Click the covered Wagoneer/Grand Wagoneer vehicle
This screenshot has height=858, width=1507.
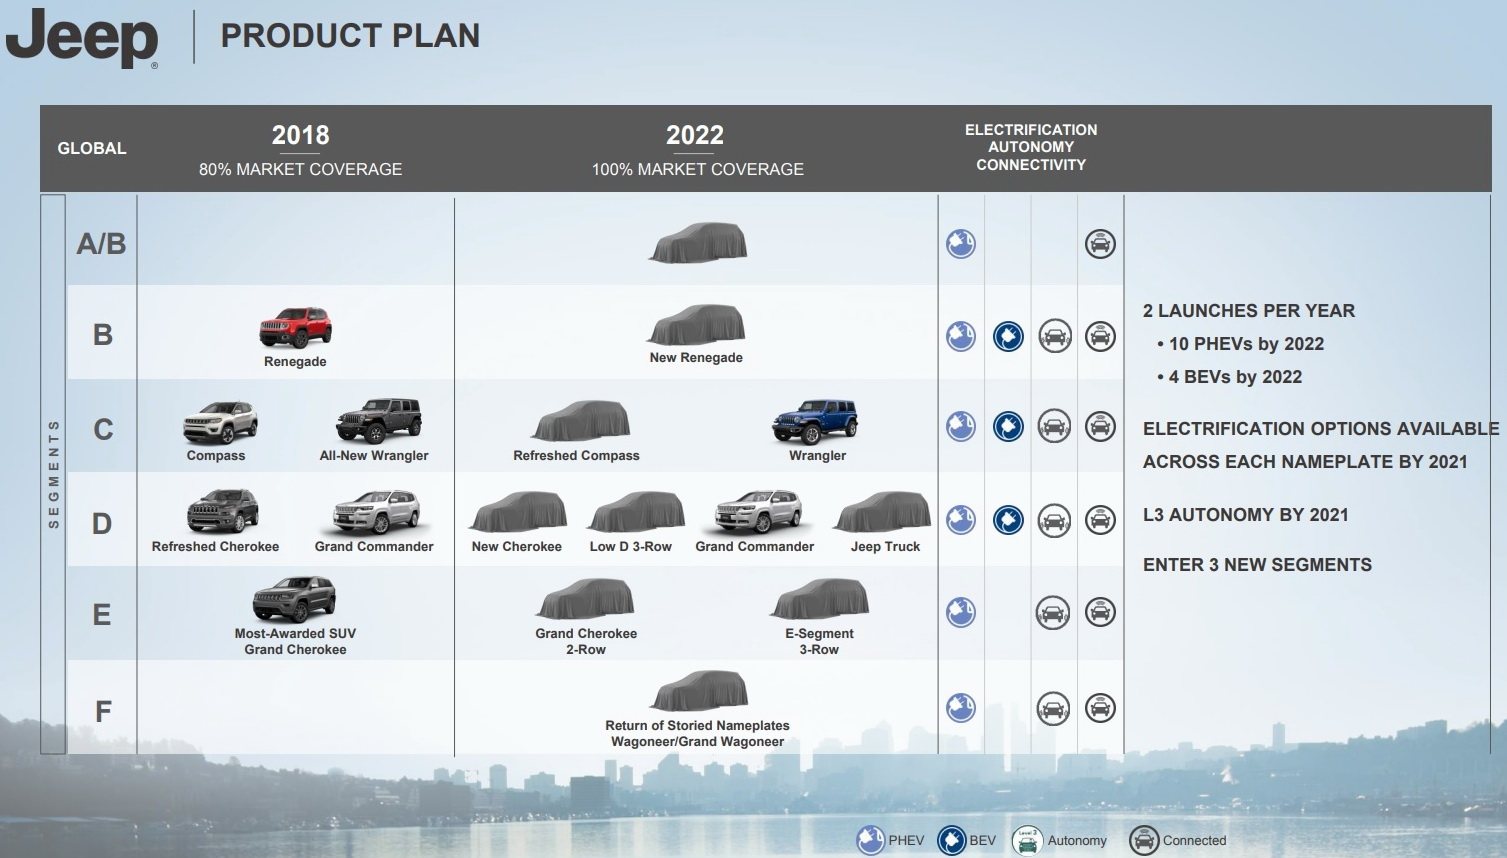(x=699, y=691)
